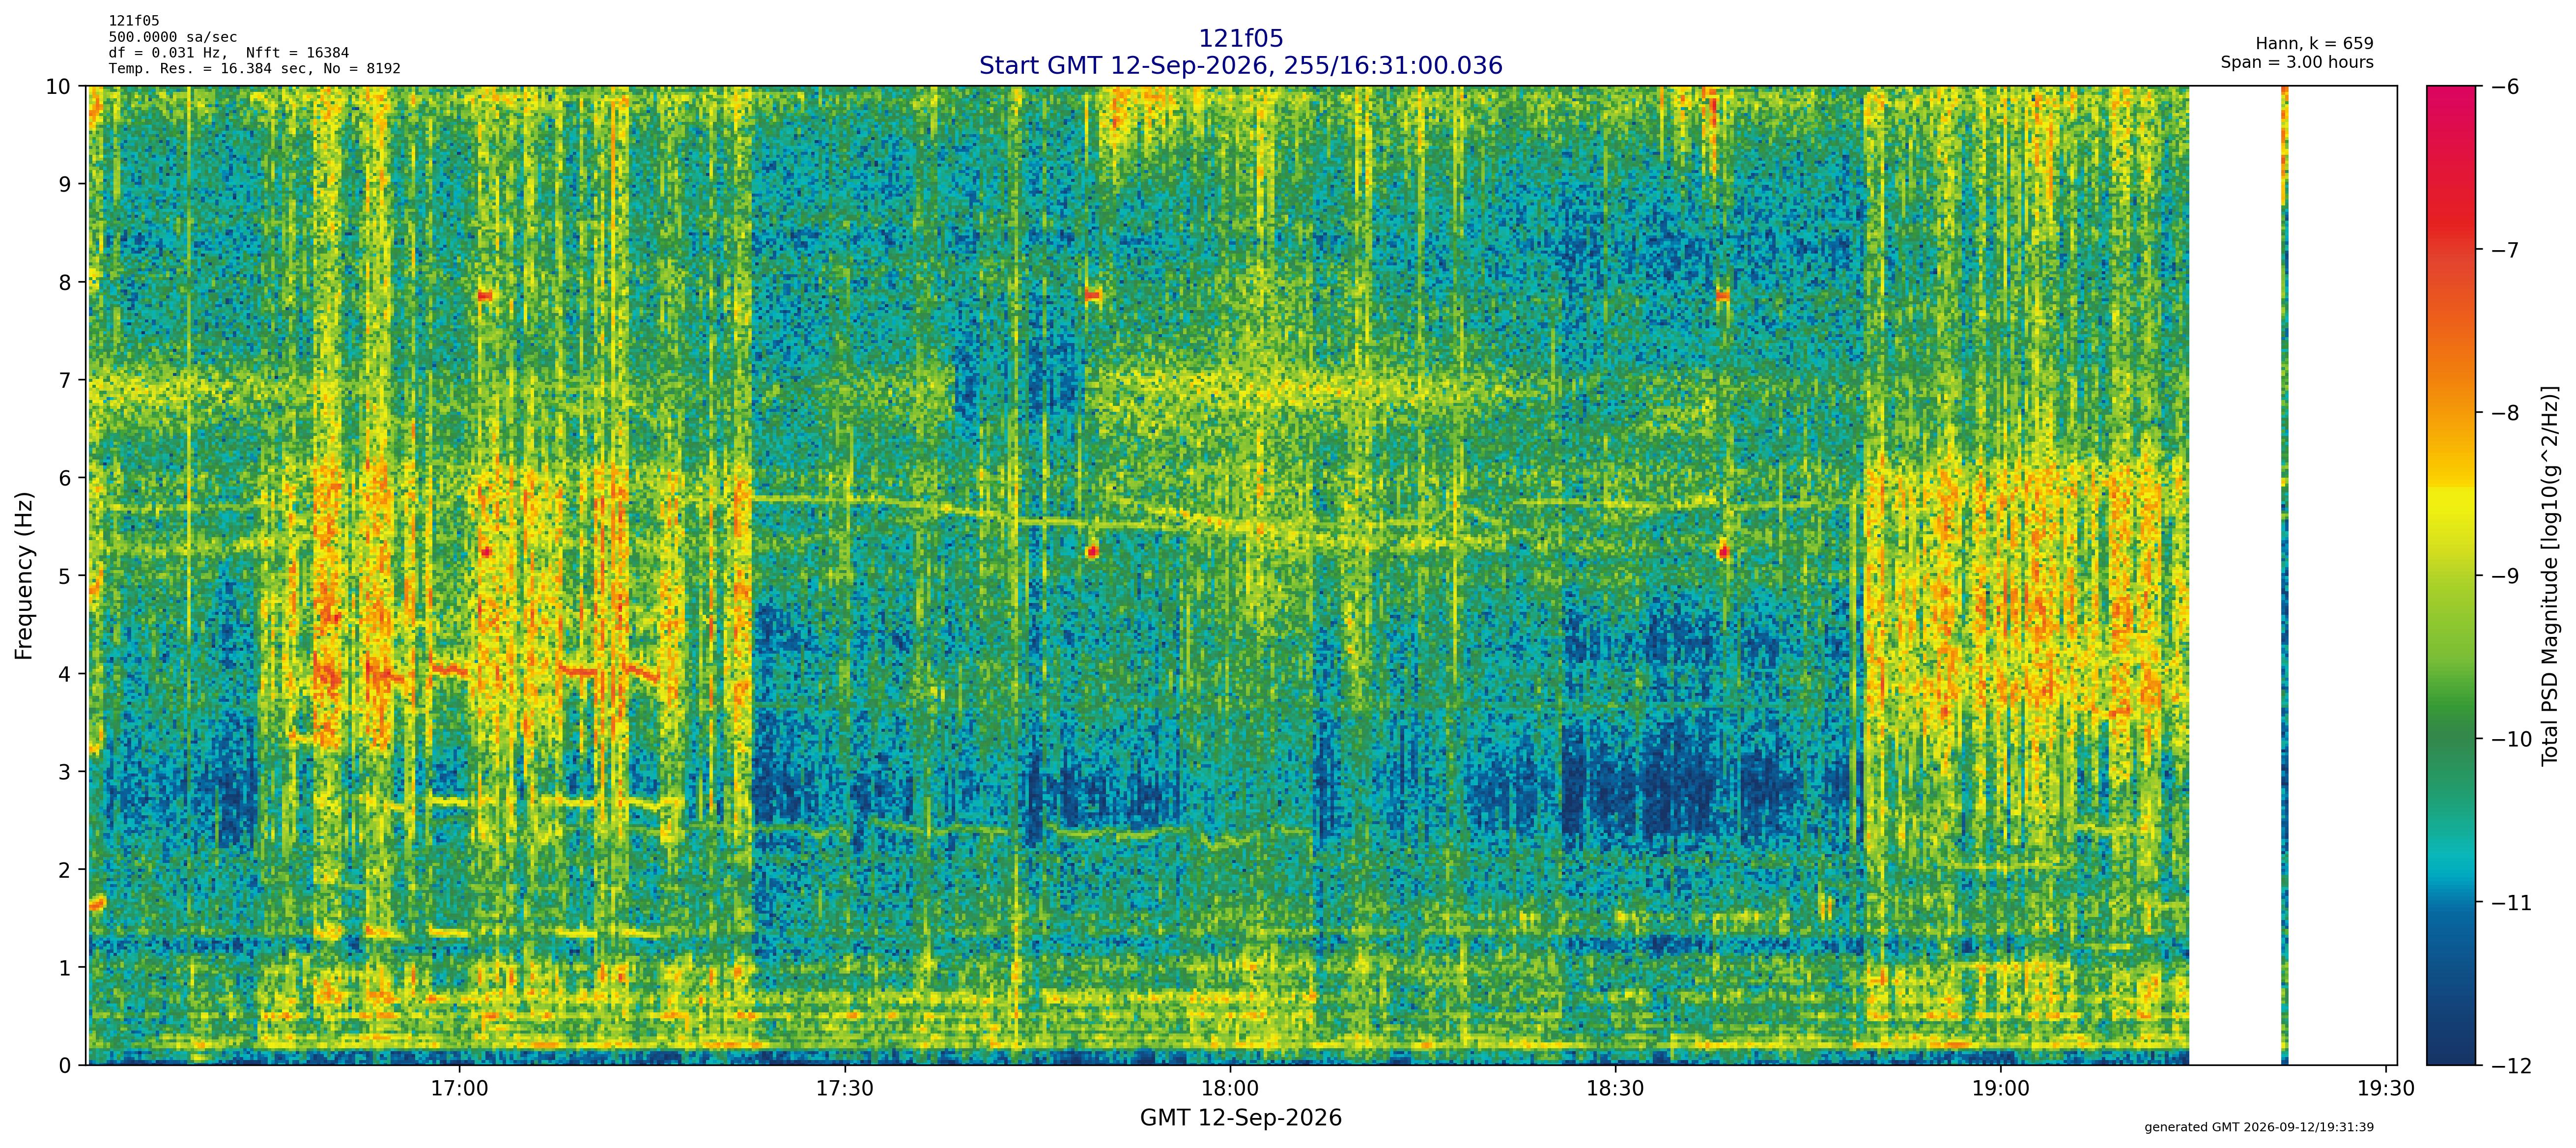The height and width of the screenshot is (1148, 2576).
Task: Select the plot title '121f05' text
Action: pos(1240,38)
